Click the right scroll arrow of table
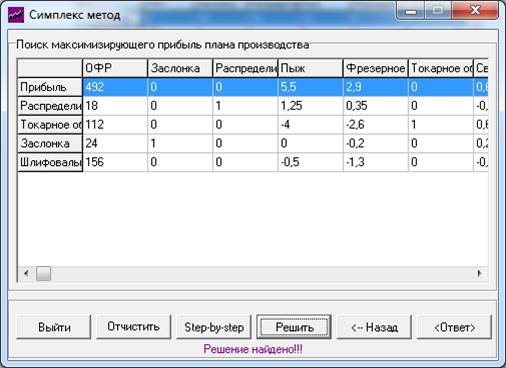The height and width of the screenshot is (368, 506). click(x=479, y=274)
